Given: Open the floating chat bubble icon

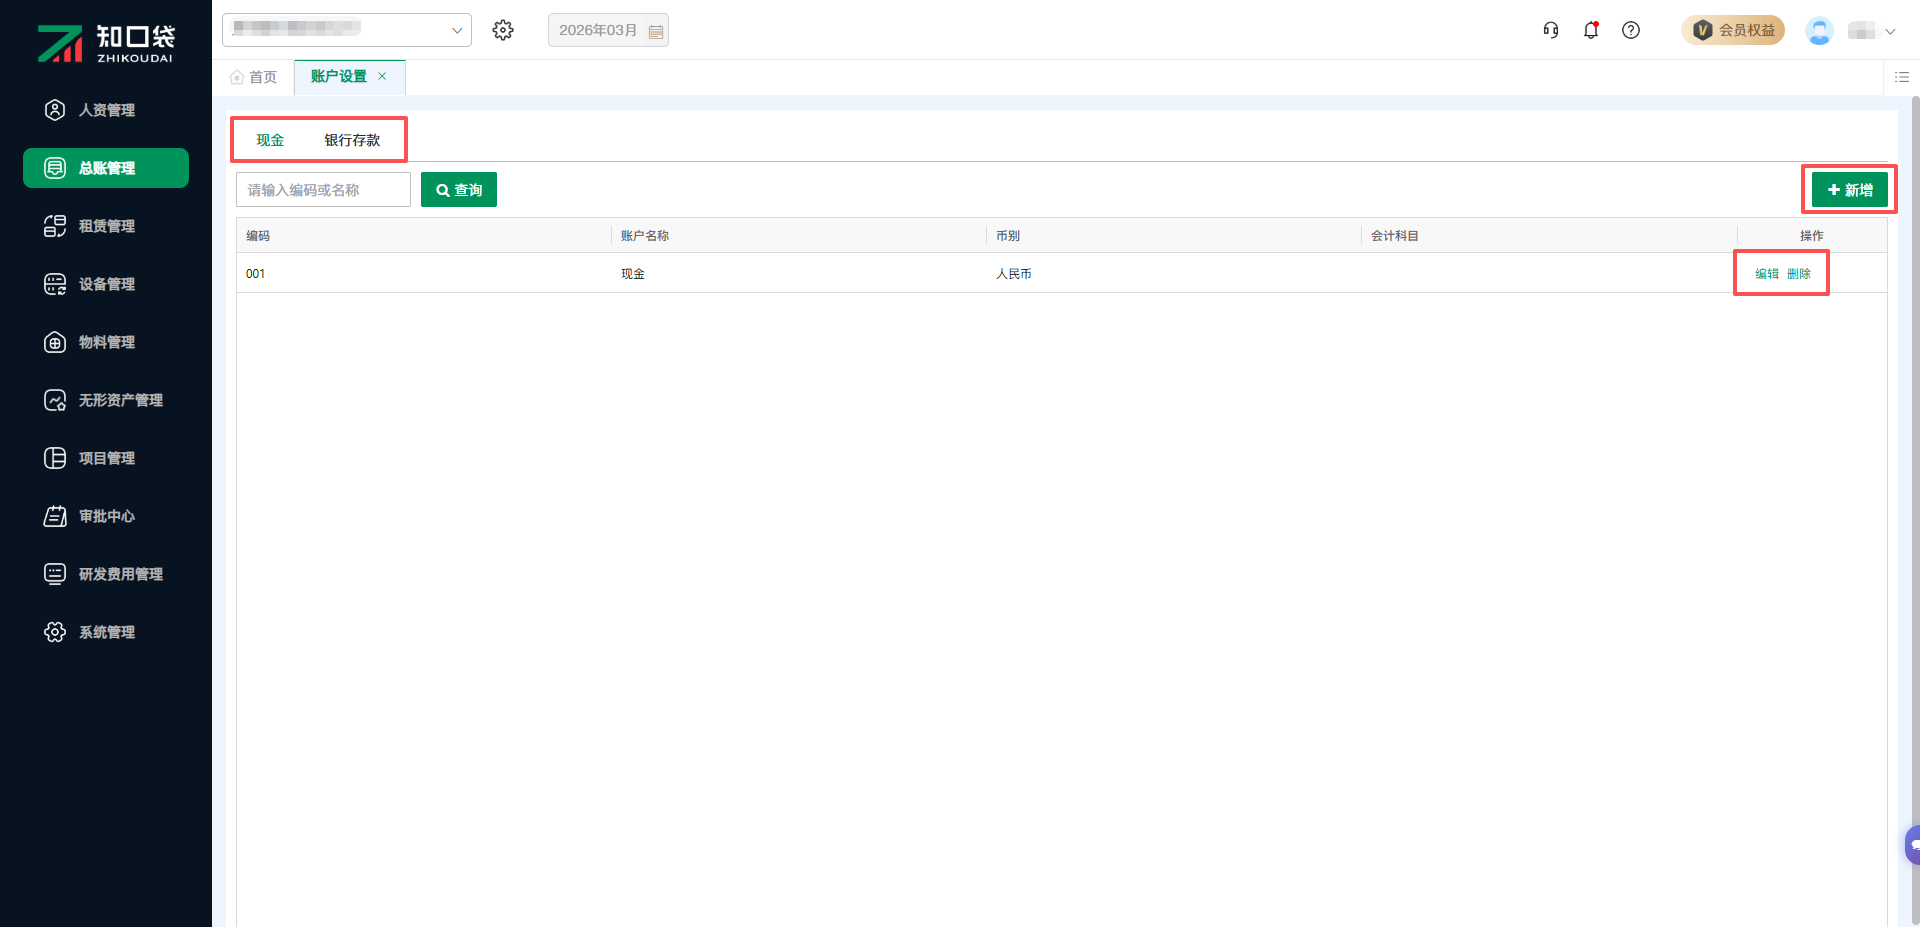Looking at the screenshot, I should click(x=1912, y=845).
